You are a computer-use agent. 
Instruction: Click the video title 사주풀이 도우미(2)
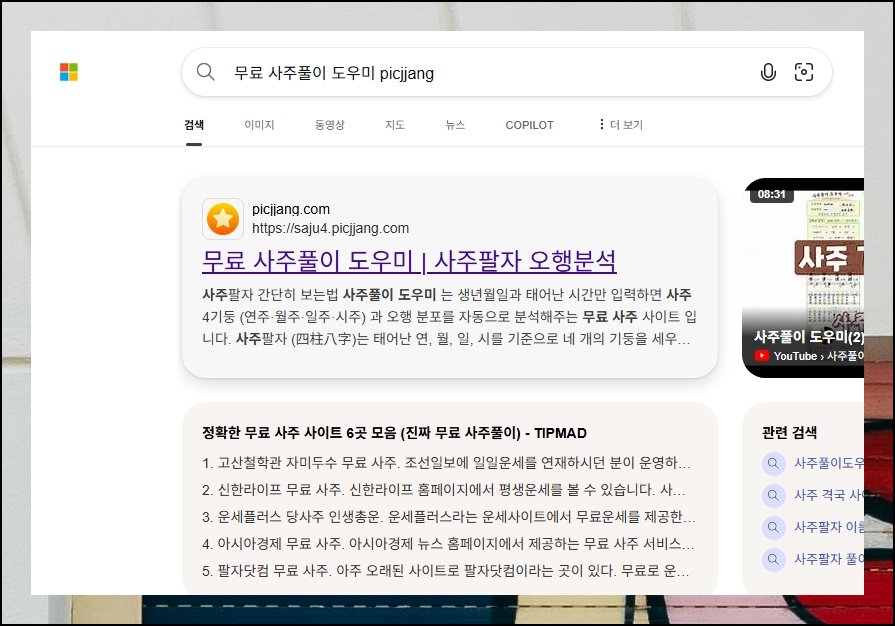click(809, 337)
